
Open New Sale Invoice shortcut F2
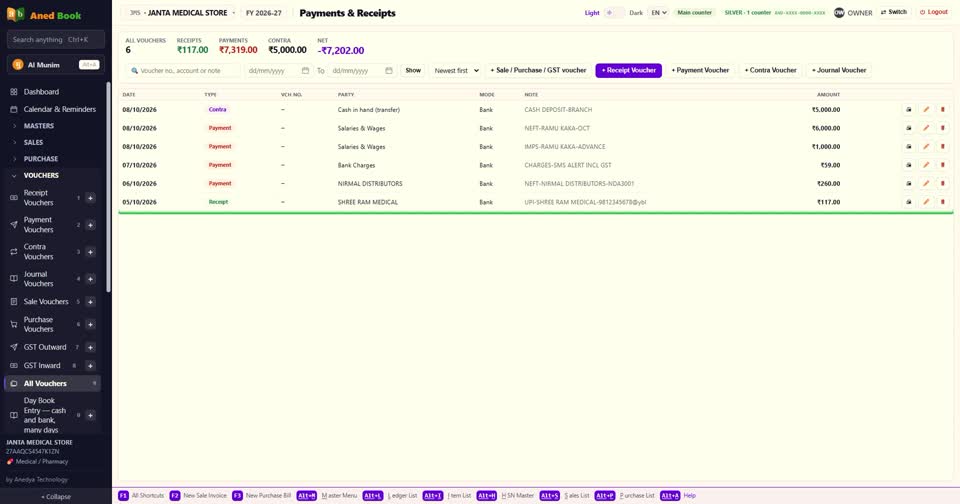[198, 495]
